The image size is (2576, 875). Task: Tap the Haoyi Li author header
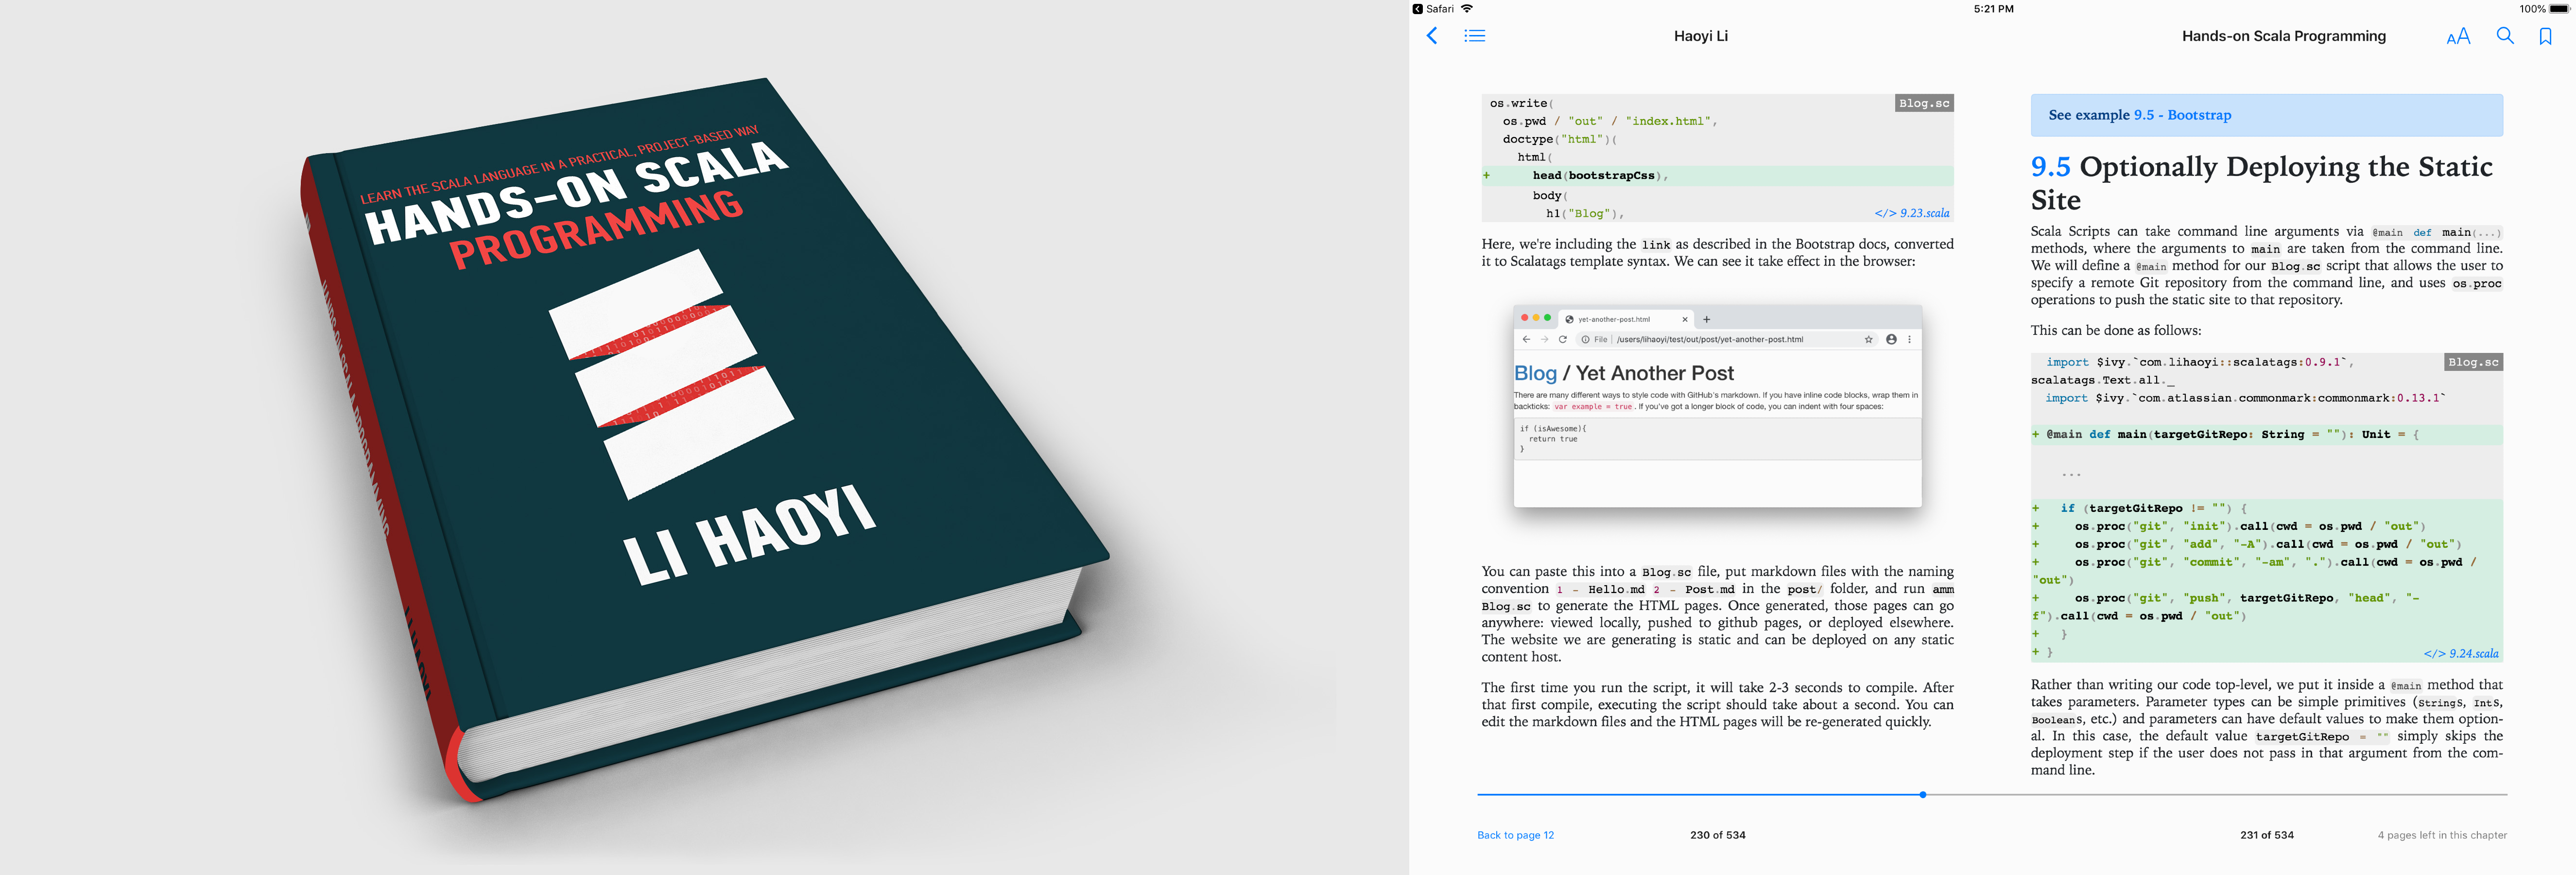1700,36
